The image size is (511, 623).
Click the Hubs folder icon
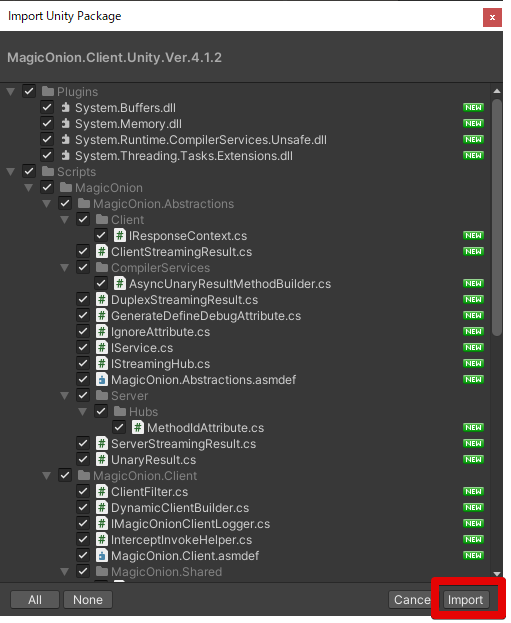(120, 412)
